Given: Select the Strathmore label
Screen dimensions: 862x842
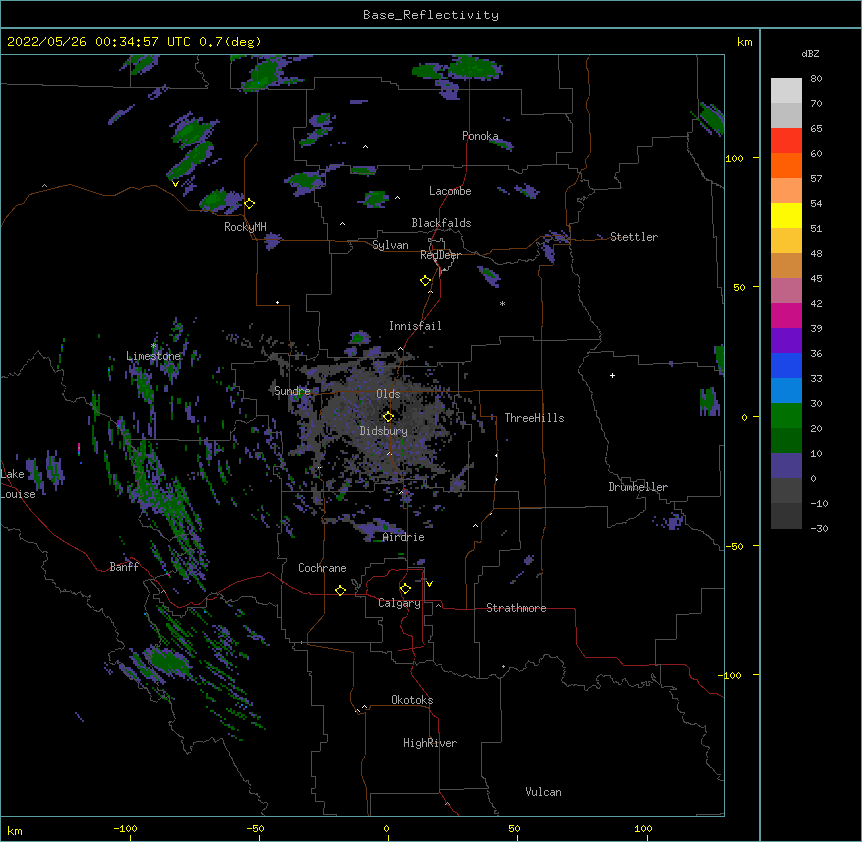Looking at the screenshot, I should [516, 608].
